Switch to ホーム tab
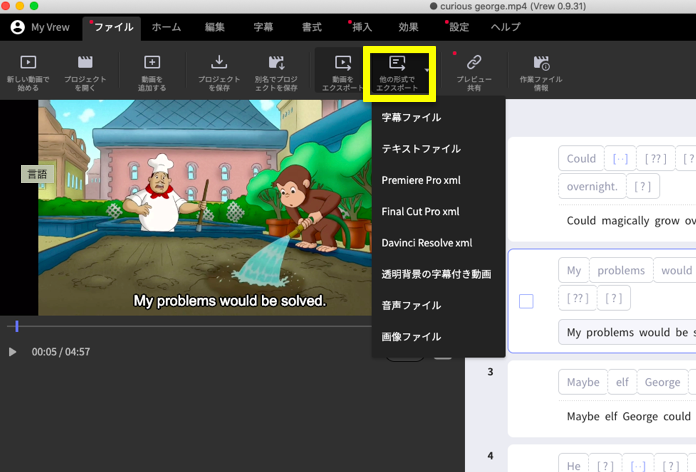Image resolution: width=696 pixels, height=472 pixels. pos(166,27)
